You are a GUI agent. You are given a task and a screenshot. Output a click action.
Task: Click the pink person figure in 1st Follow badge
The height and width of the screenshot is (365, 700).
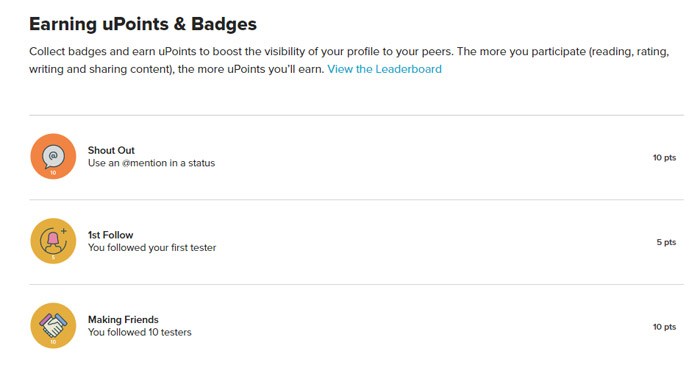click(x=53, y=240)
